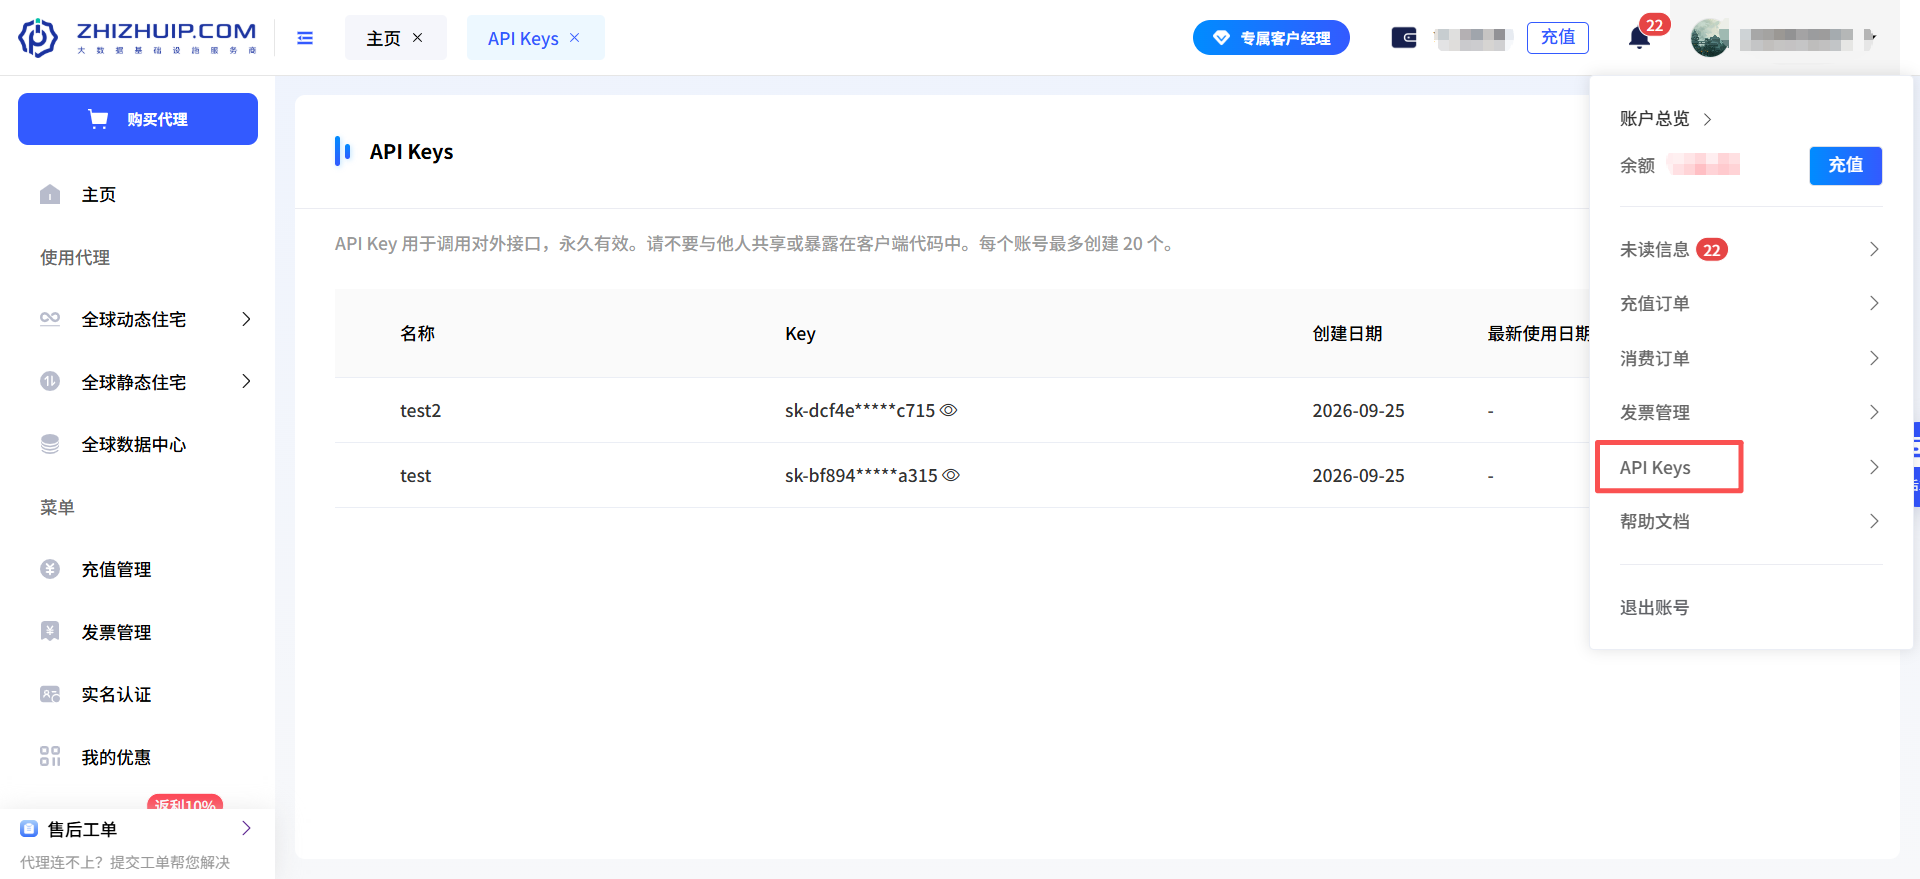Open 售后工单 chevron arrow
The height and width of the screenshot is (879, 1920).
246,828
